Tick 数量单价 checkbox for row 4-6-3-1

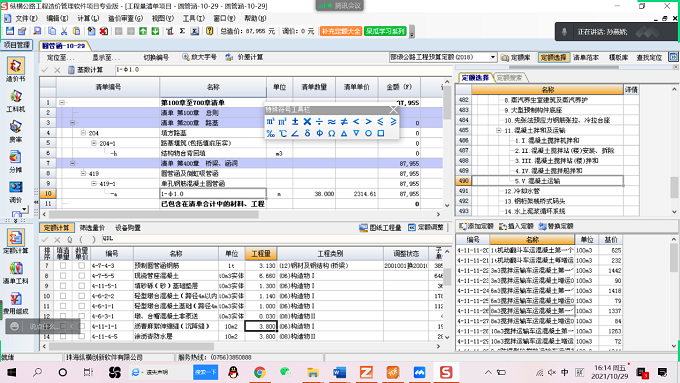pyautogui.click(x=82, y=316)
